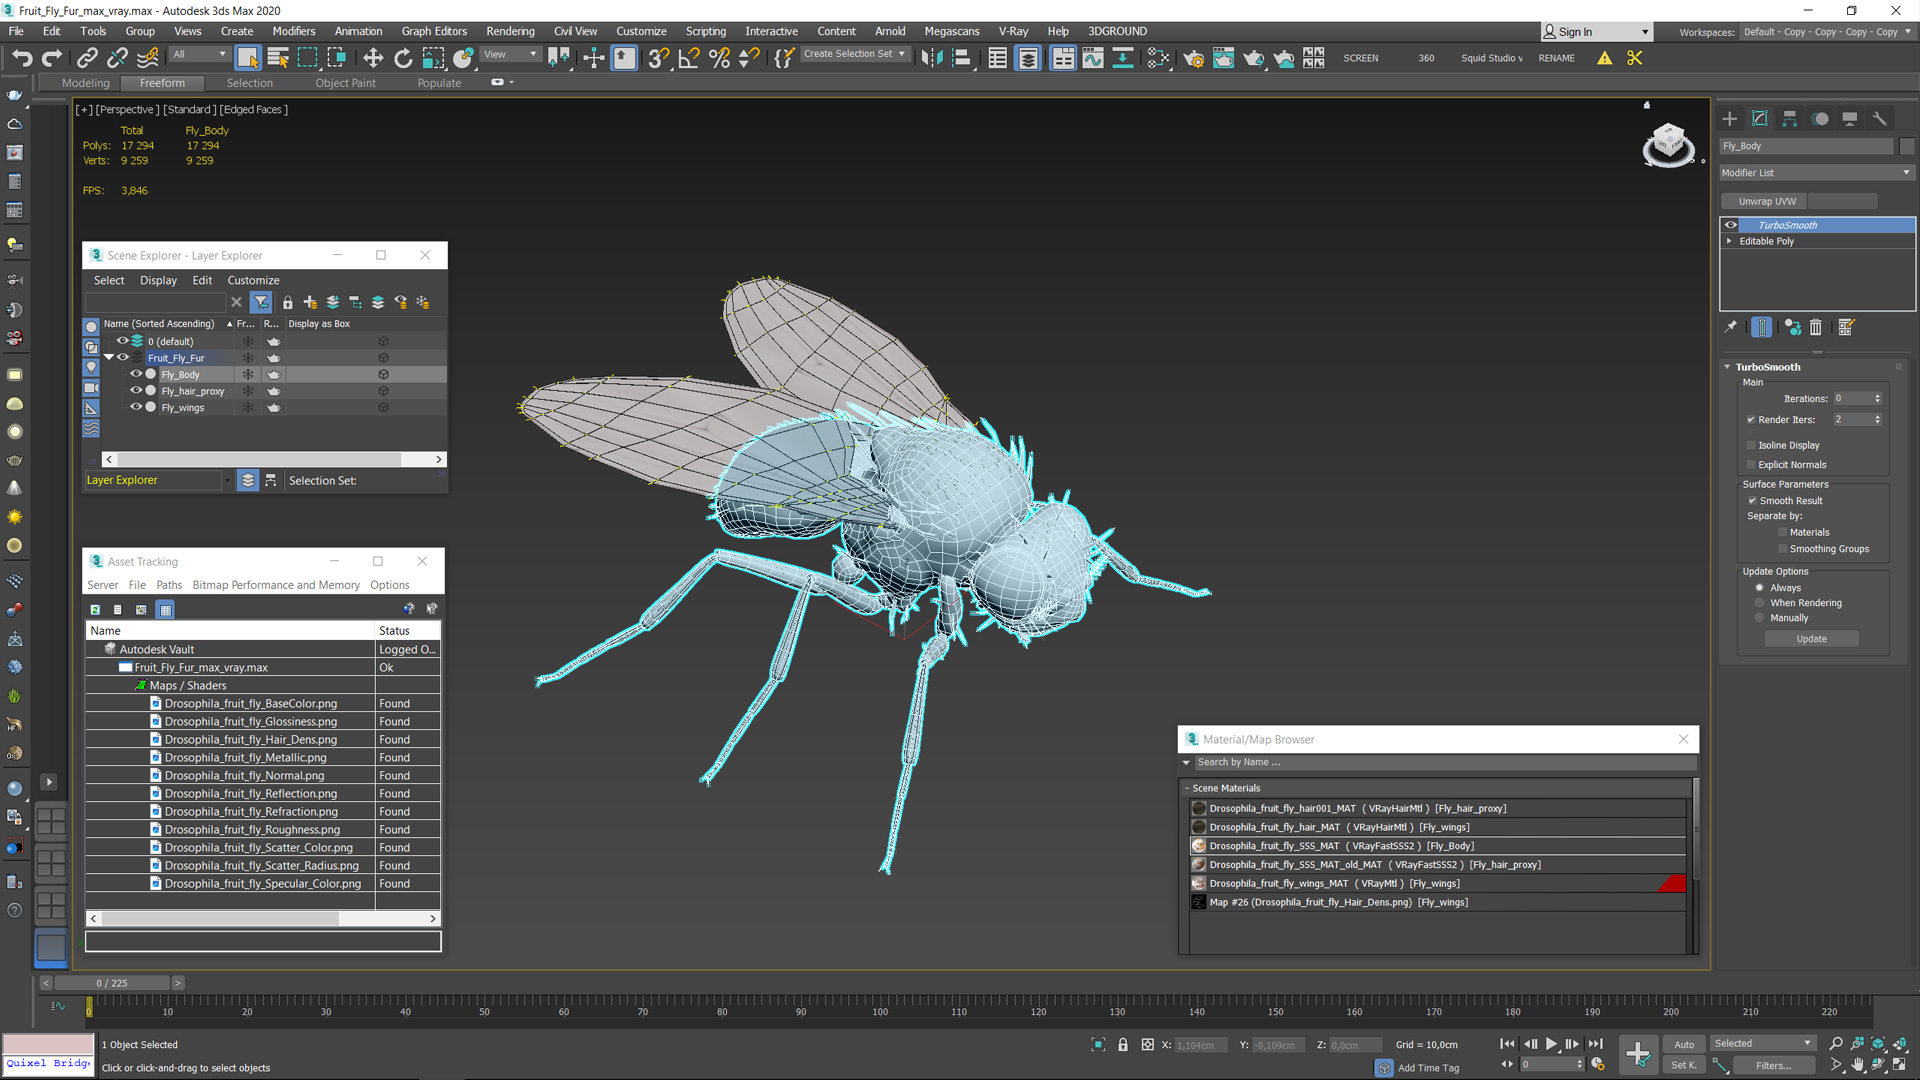Viewport: 1920px width, 1080px height.
Task: Open Customize menu in Scene Explorer
Action: click(x=253, y=280)
